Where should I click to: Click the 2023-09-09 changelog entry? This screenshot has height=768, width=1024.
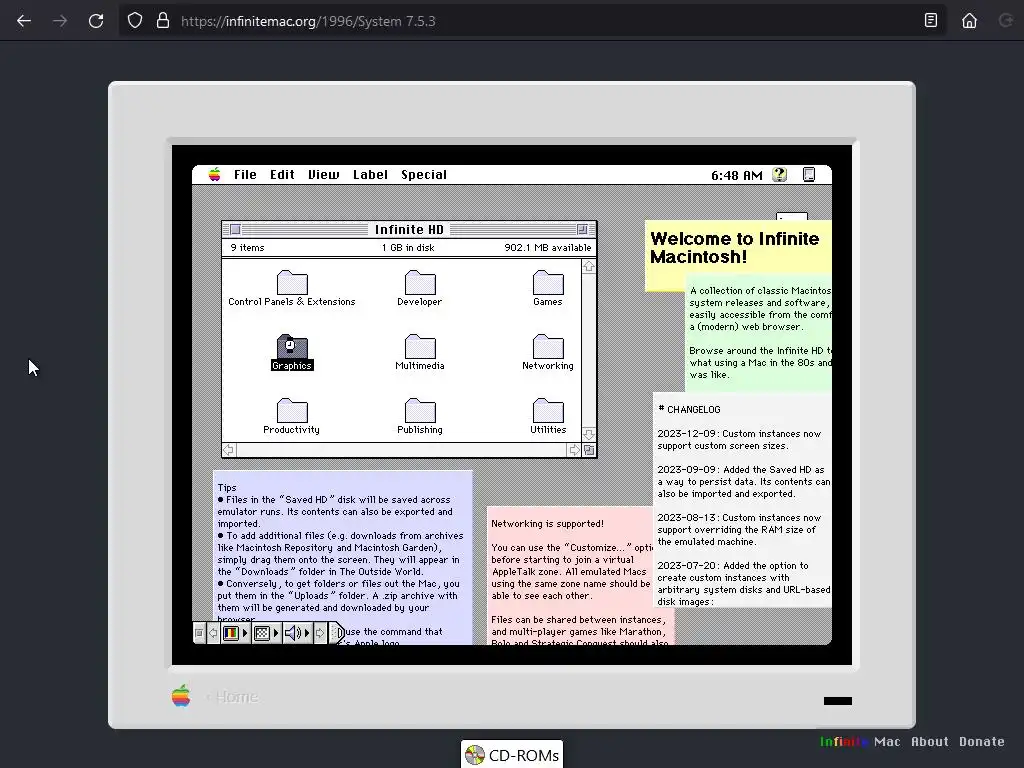pos(744,481)
